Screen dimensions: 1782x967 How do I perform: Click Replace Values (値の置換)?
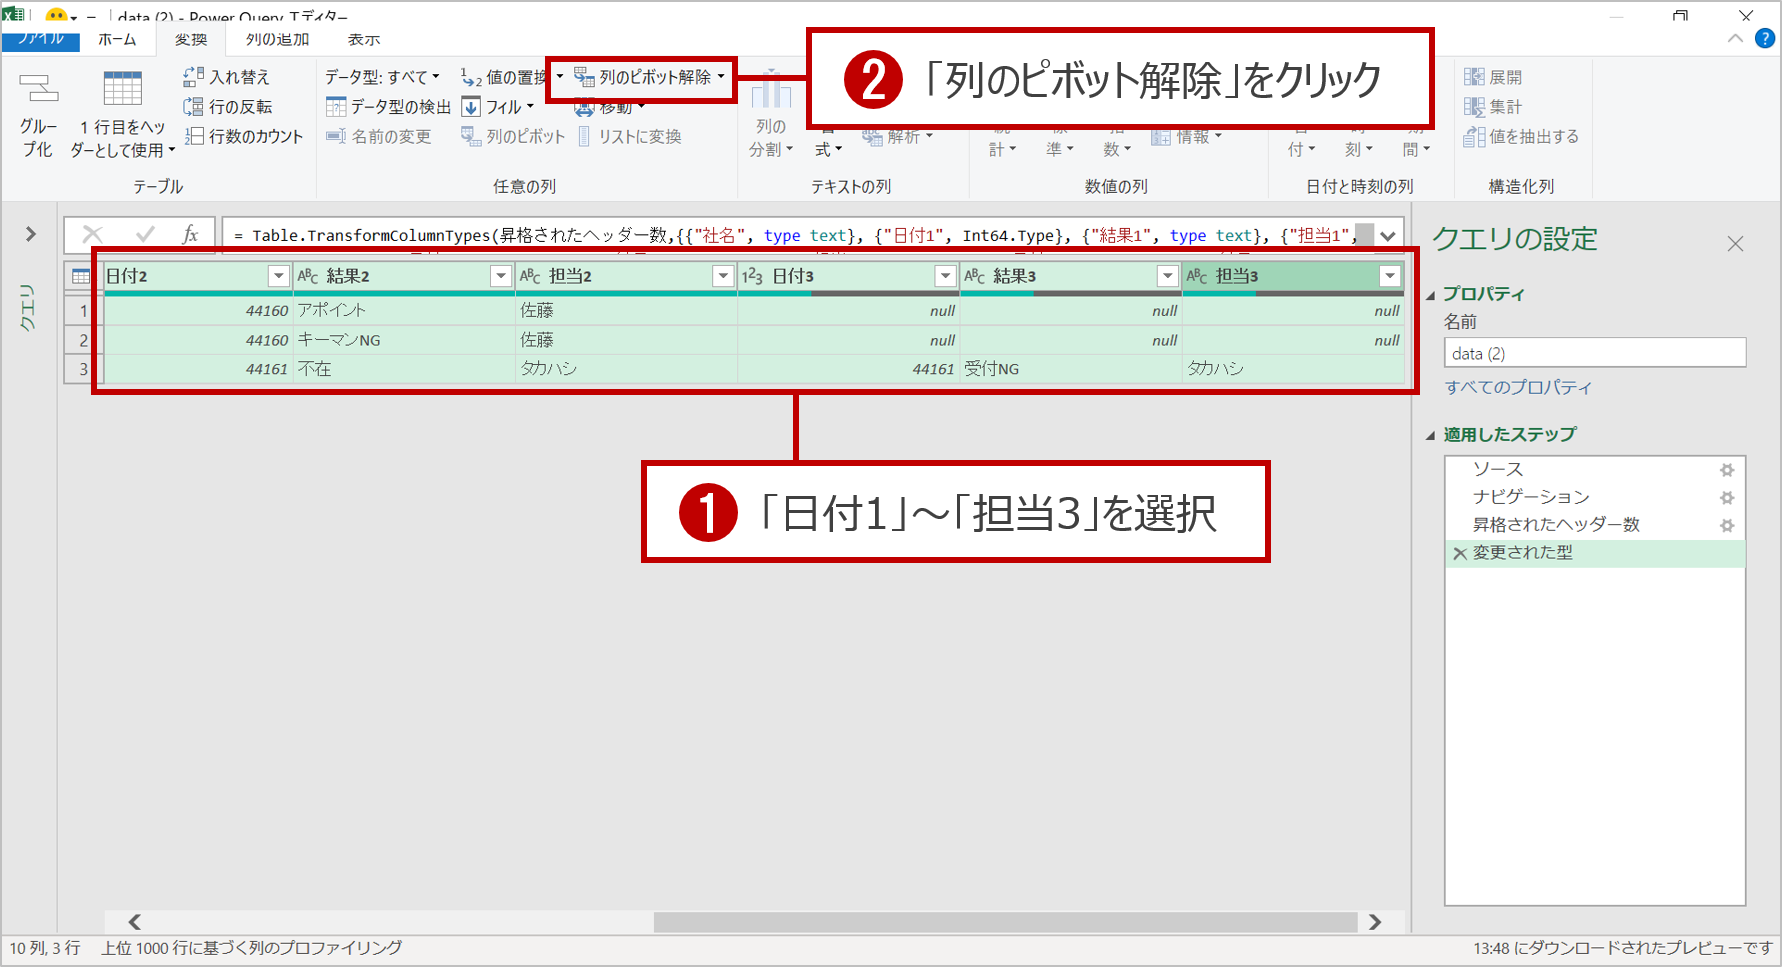(504, 77)
